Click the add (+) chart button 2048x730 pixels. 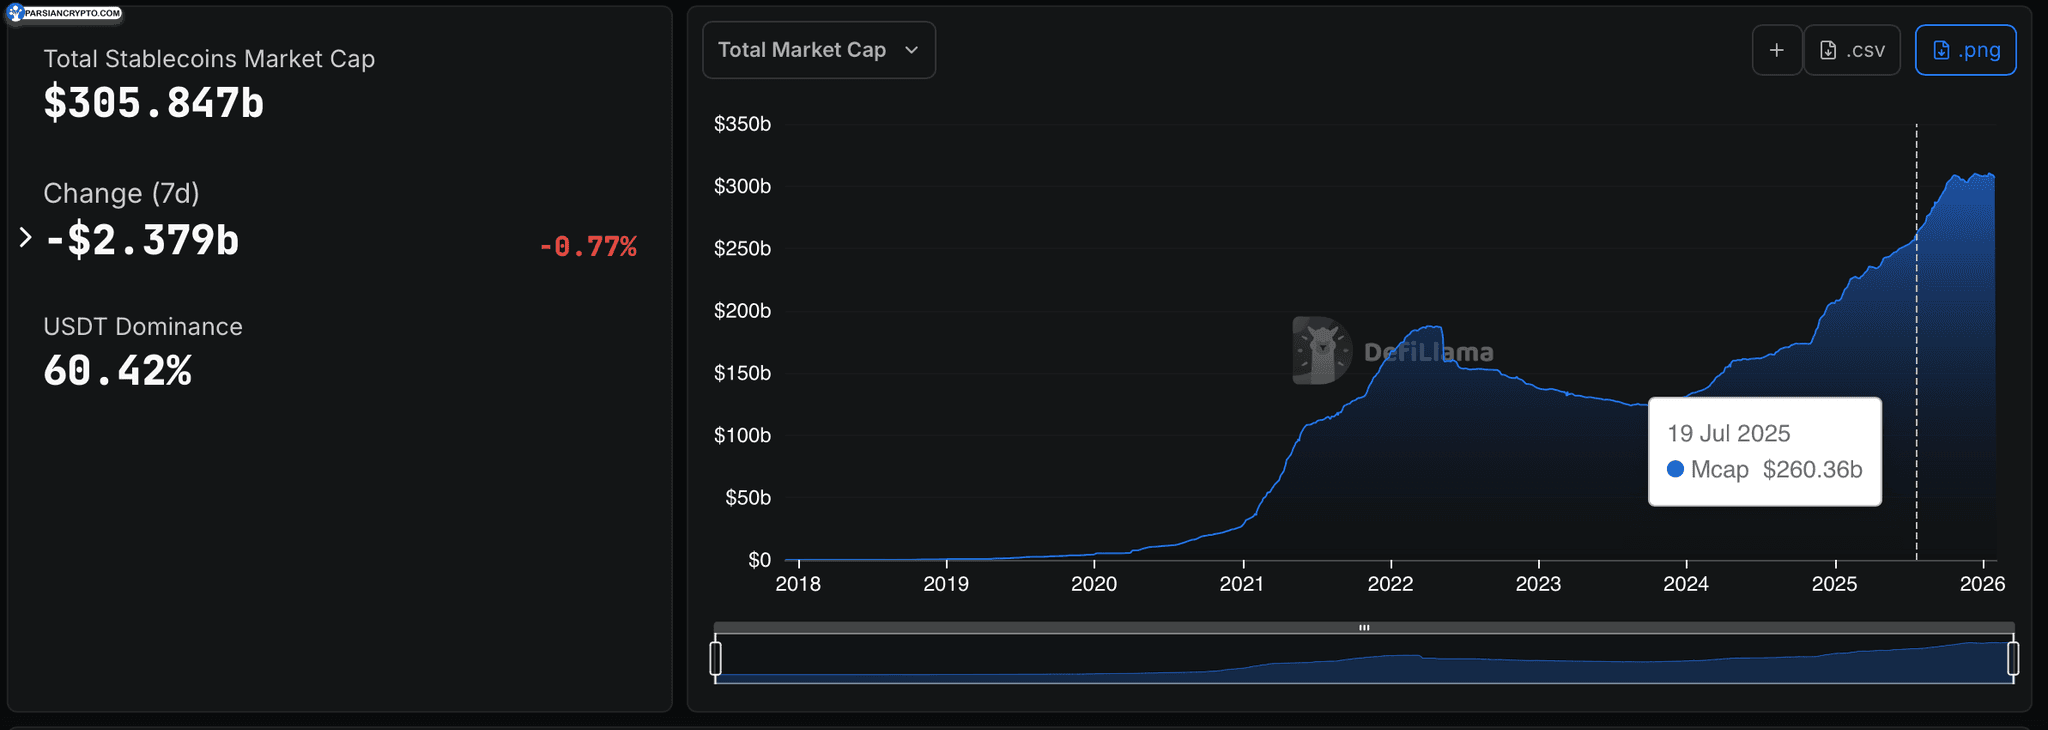(x=1776, y=50)
